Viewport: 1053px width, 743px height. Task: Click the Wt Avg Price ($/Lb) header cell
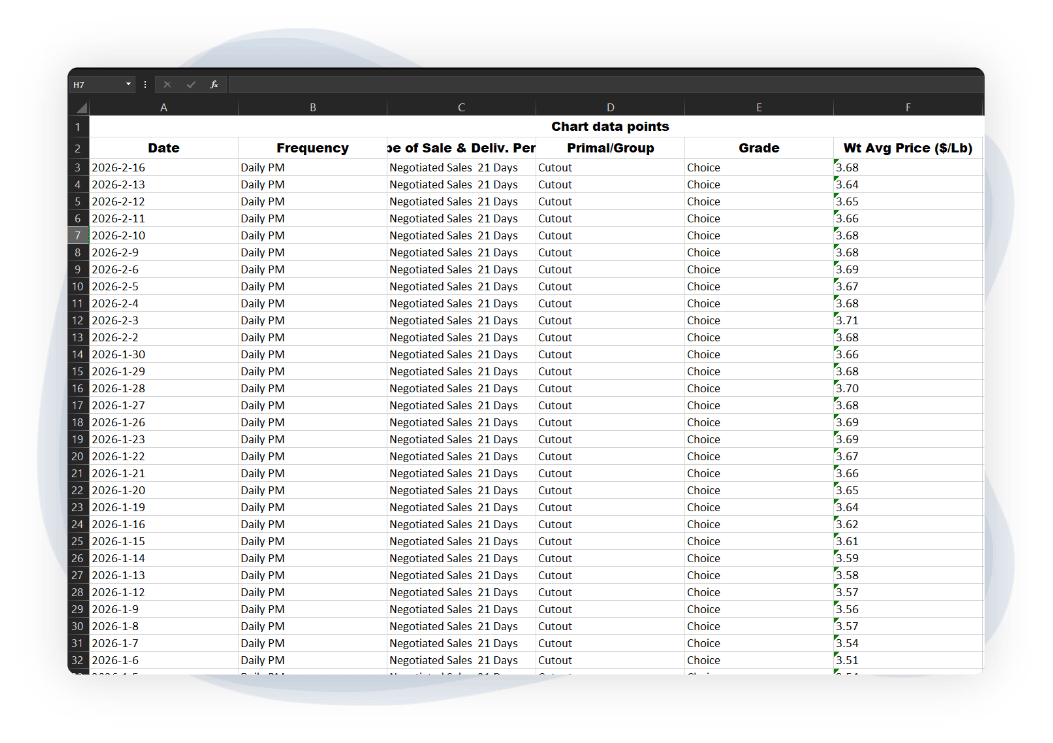pyautogui.click(x=907, y=148)
